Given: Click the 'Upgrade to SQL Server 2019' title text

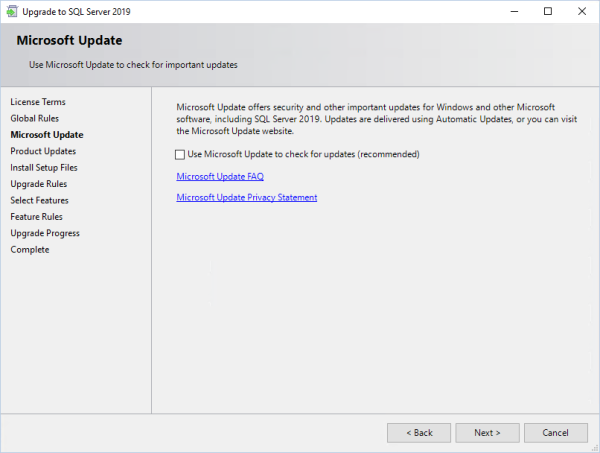Looking at the screenshot, I should coord(76,12).
